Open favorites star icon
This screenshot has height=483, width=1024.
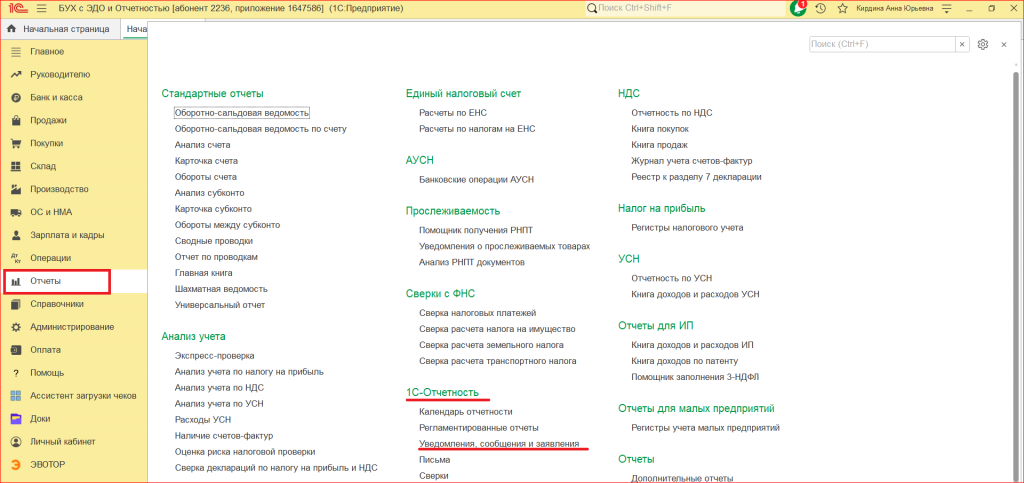pyautogui.click(x=842, y=9)
